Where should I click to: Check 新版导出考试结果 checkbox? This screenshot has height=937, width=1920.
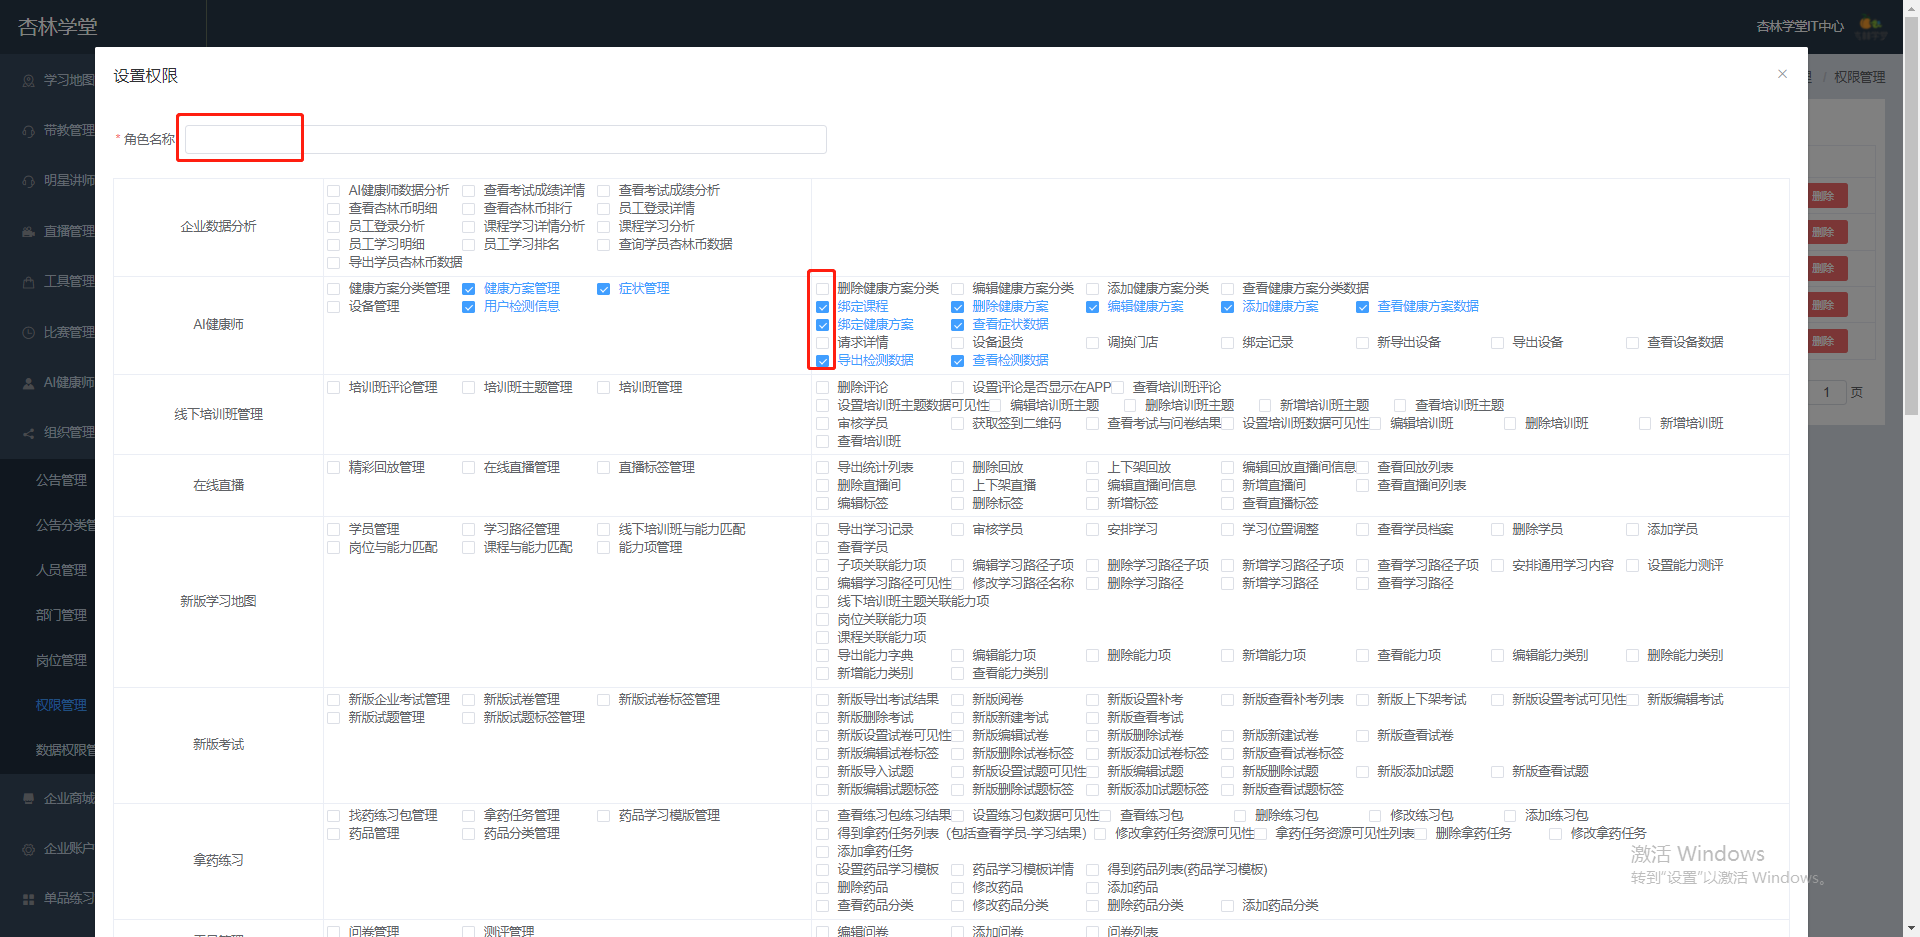pyautogui.click(x=822, y=700)
